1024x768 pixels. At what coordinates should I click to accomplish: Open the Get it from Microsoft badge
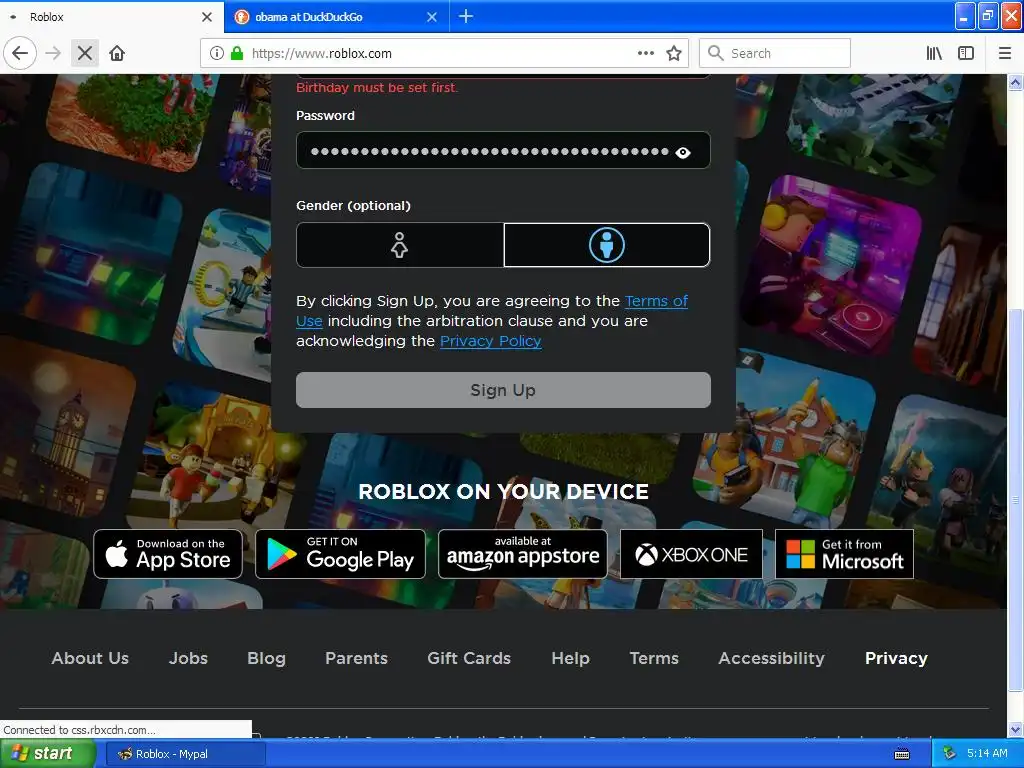pyautogui.click(x=844, y=554)
